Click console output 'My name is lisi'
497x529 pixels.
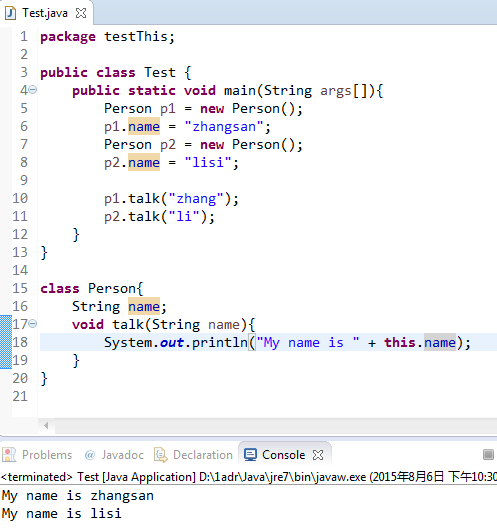pos(61,513)
